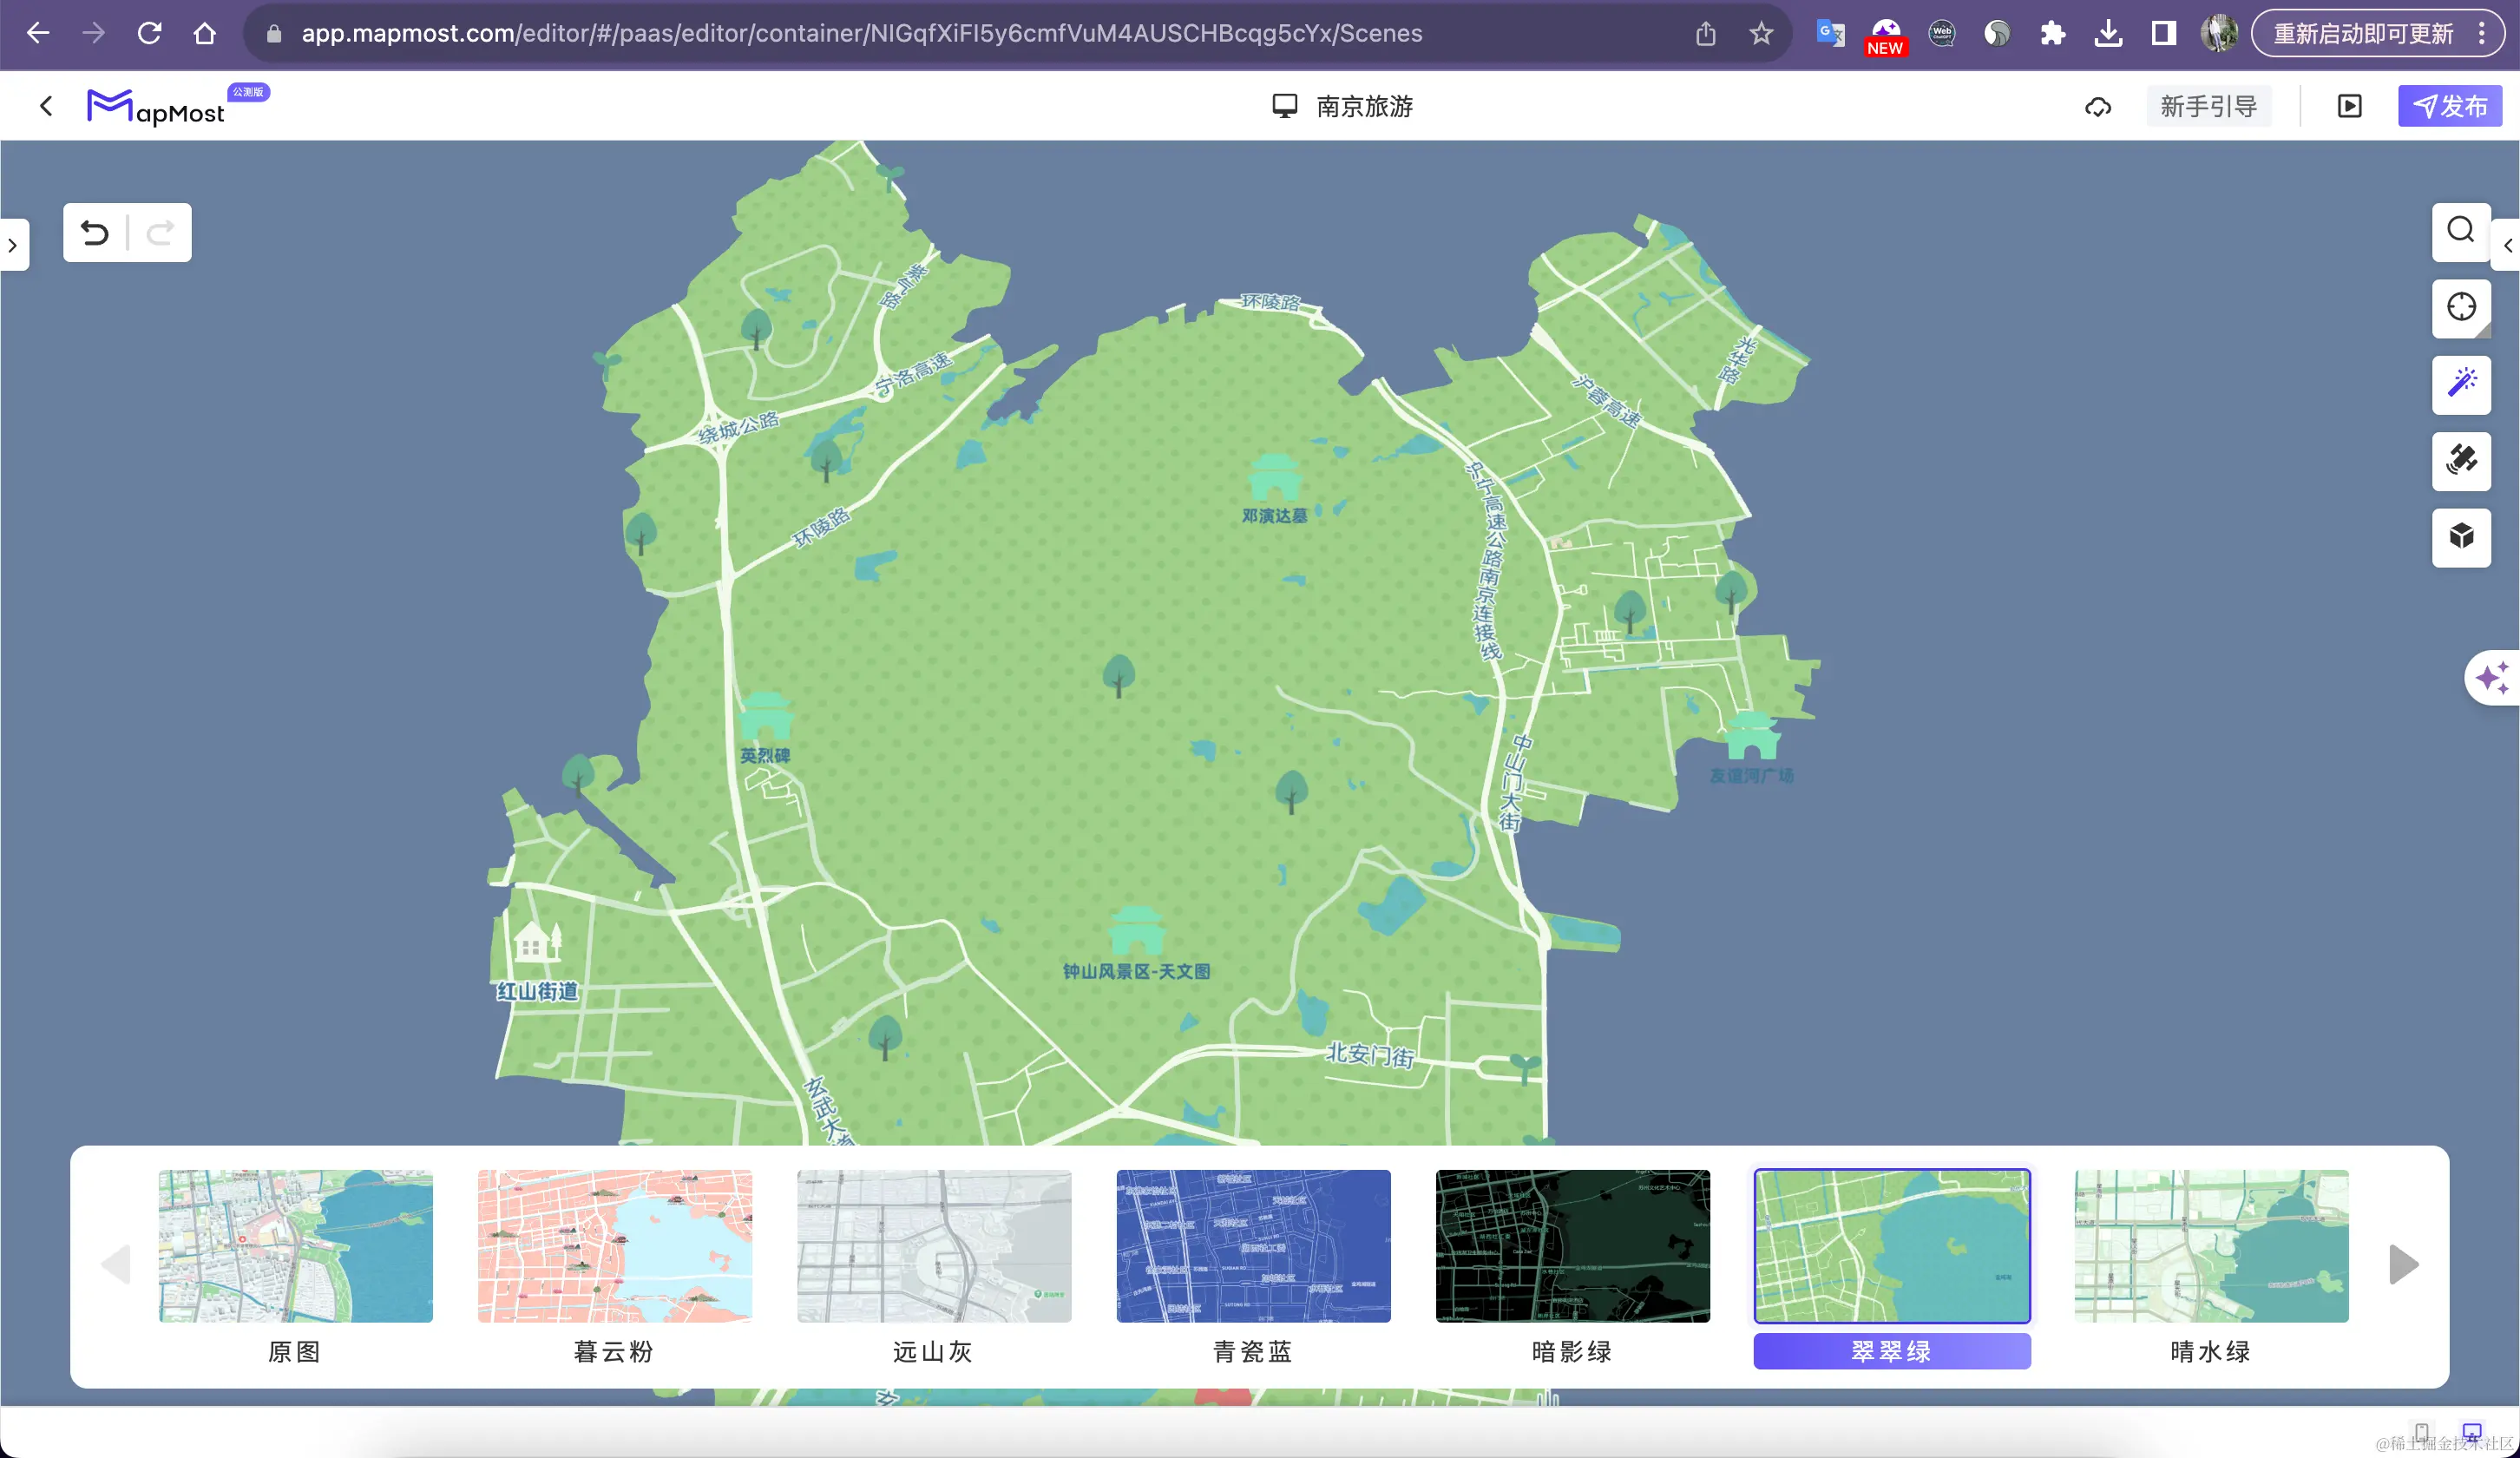The width and height of the screenshot is (2520, 1458).
Task: Select the 青瓷蓝 map style thumbnail
Action: tap(1253, 1246)
